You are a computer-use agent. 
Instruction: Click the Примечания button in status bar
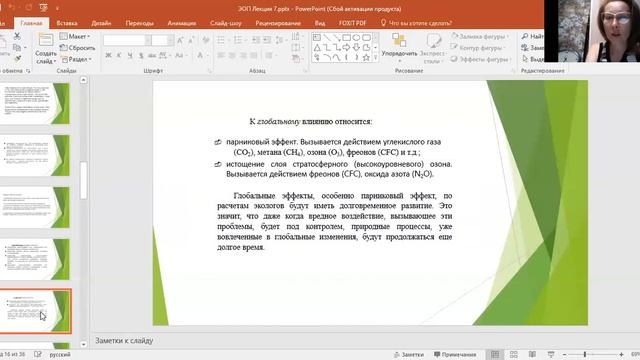(455, 355)
